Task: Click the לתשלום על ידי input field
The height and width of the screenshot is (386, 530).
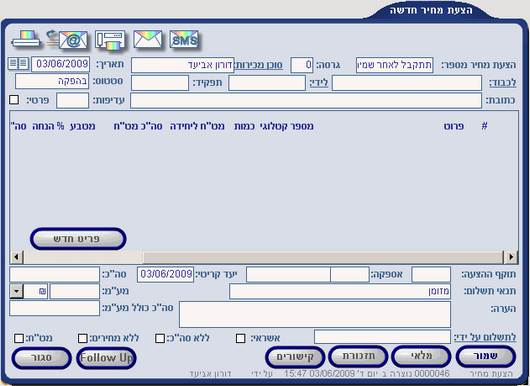Action: (x=383, y=337)
